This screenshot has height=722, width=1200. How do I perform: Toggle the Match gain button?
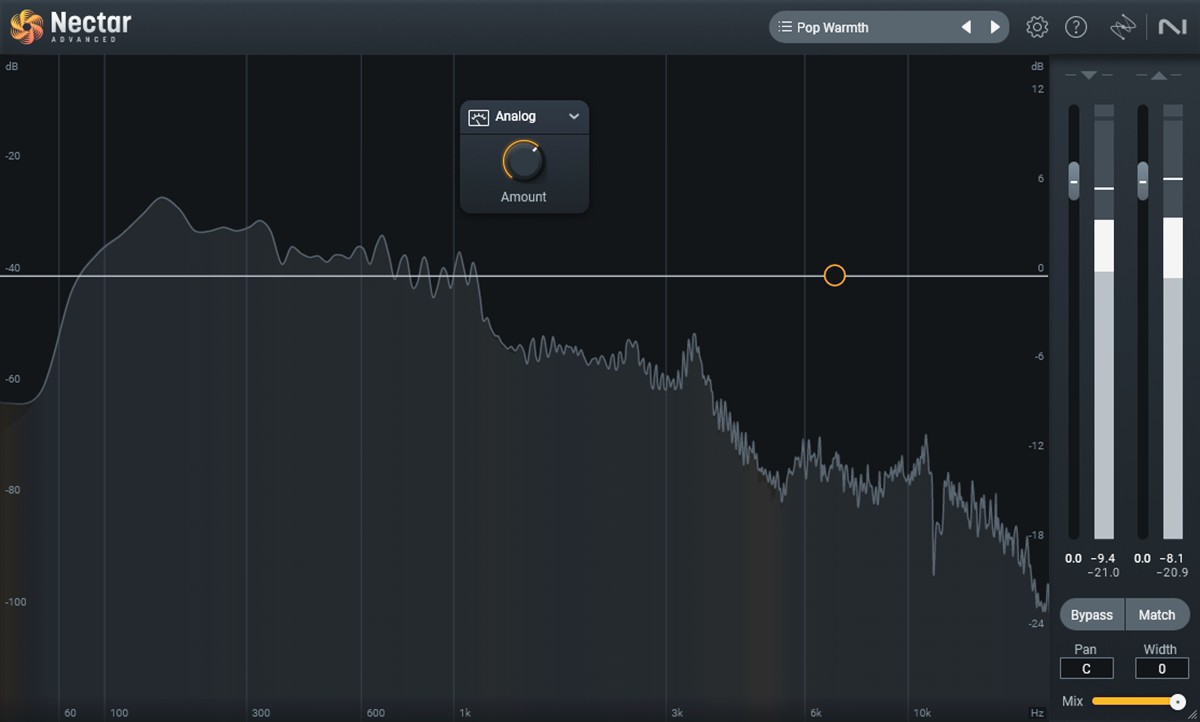[1156, 615]
